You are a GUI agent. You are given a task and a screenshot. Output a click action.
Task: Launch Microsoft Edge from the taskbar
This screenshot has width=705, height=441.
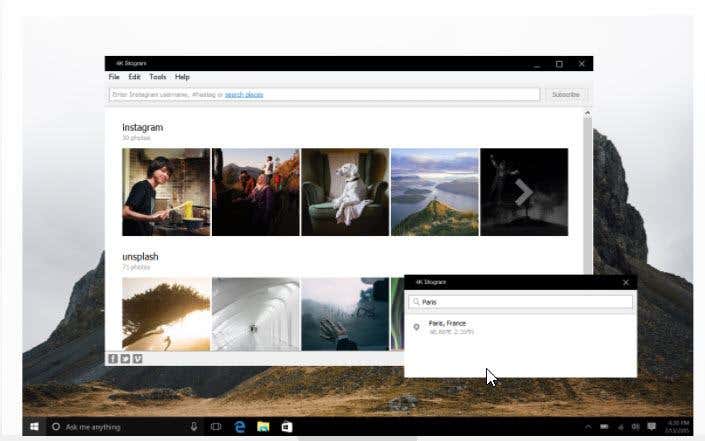tap(240, 427)
